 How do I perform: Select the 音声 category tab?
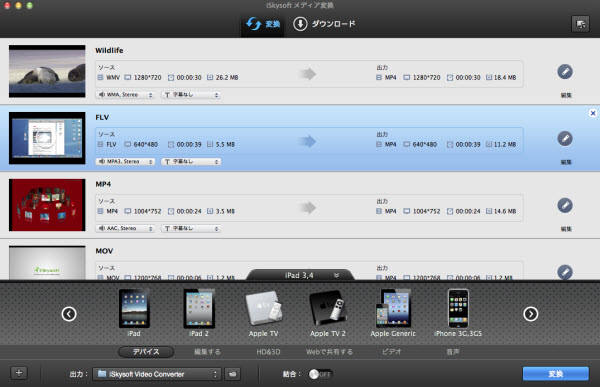click(453, 352)
